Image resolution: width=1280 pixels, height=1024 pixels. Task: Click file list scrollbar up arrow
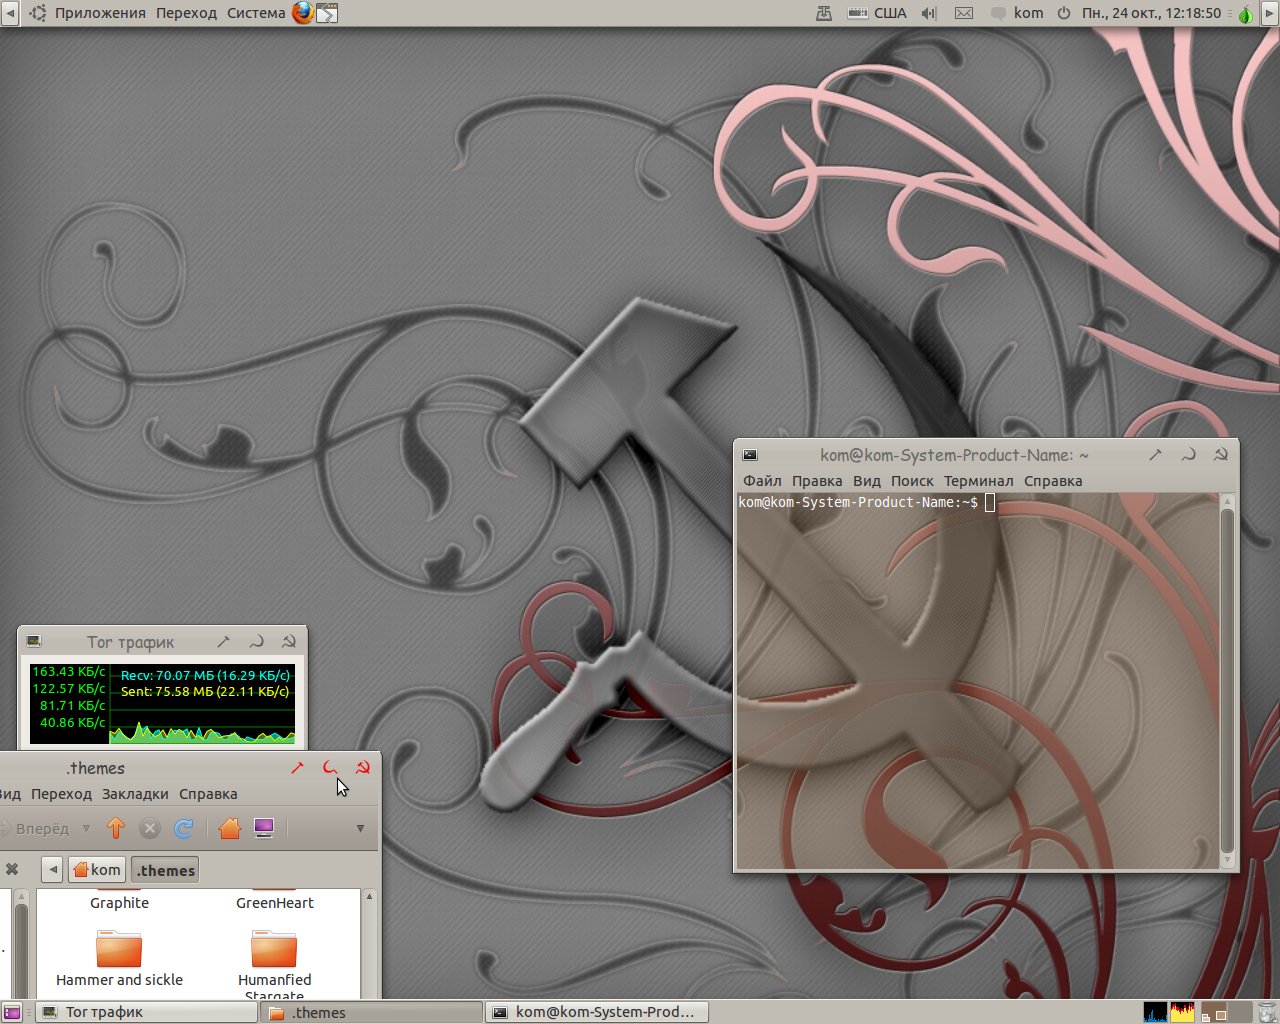pyautogui.click(x=369, y=897)
